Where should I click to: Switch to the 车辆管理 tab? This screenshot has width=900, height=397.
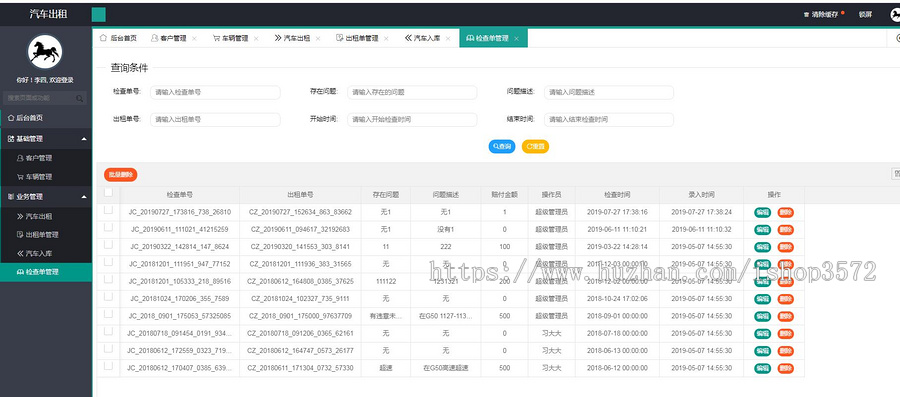[231, 38]
